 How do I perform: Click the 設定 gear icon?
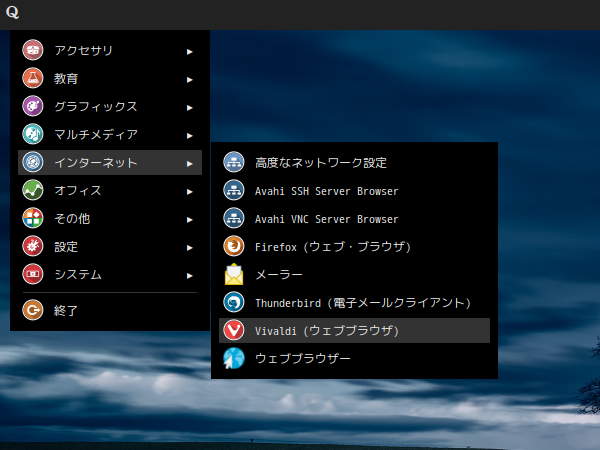pyautogui.click(x=33, y=246)
